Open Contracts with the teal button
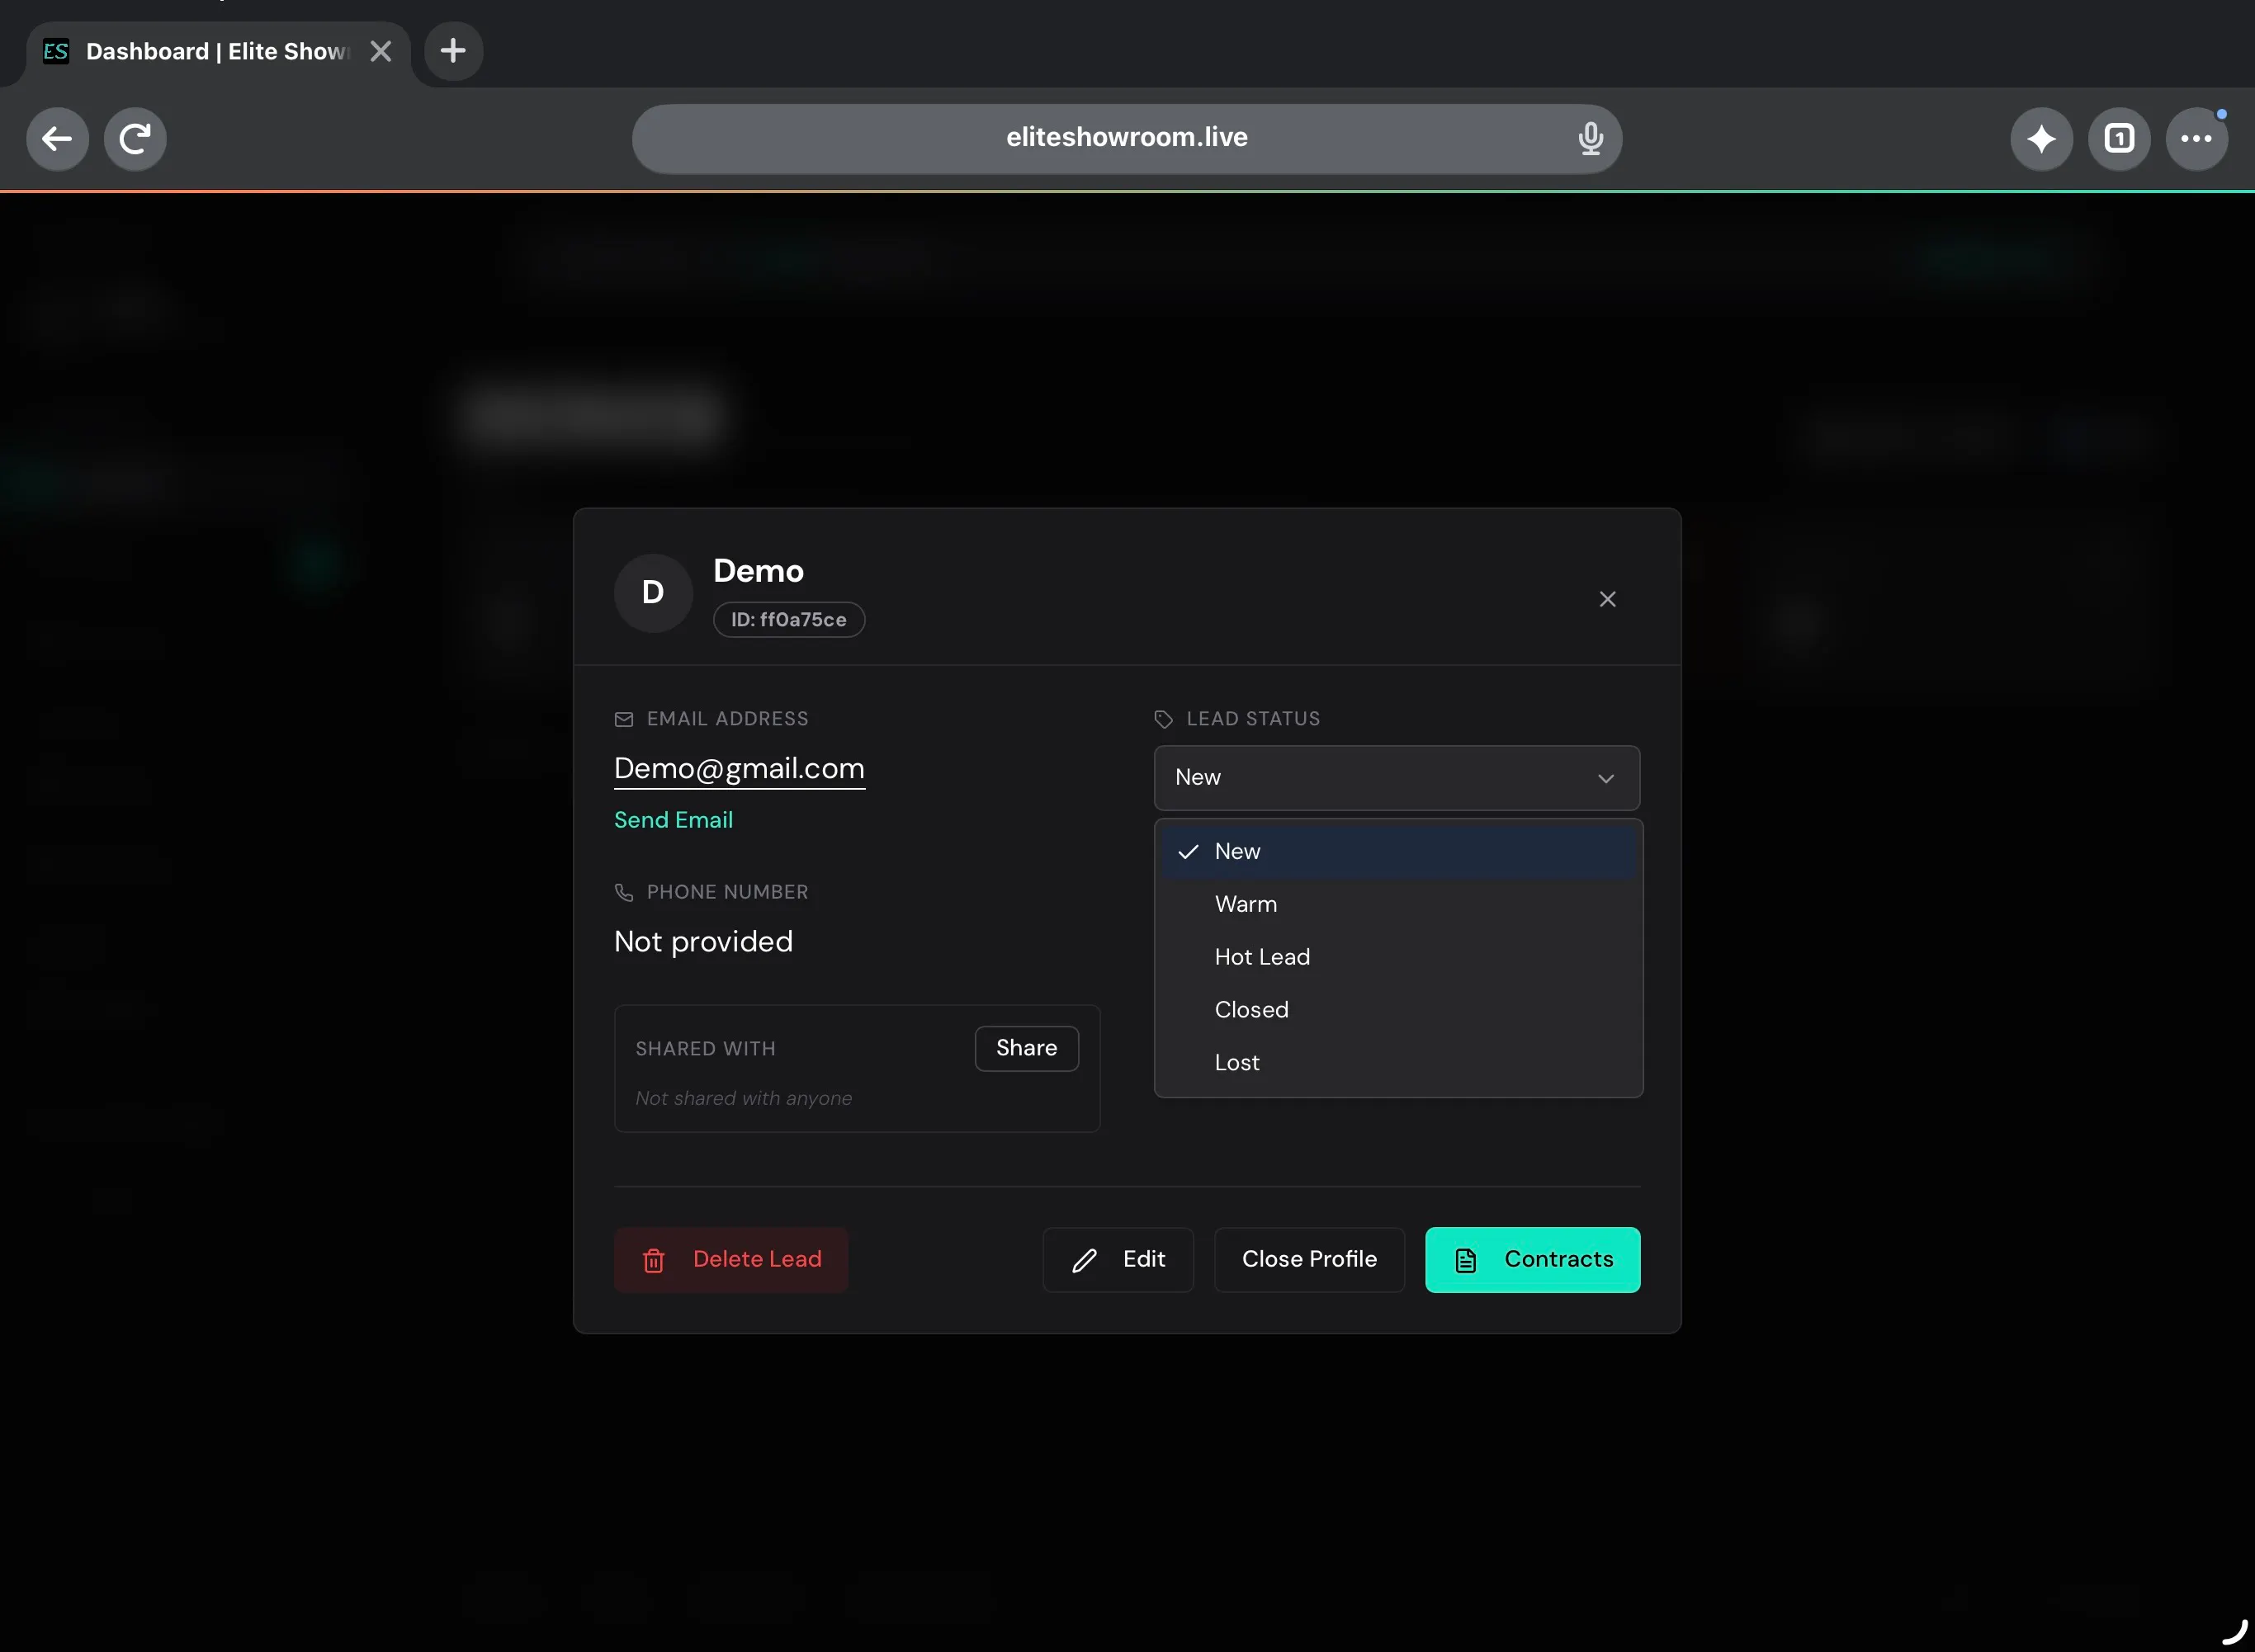Viewport: 2255px width, 1652px height. [1532, 1259]
